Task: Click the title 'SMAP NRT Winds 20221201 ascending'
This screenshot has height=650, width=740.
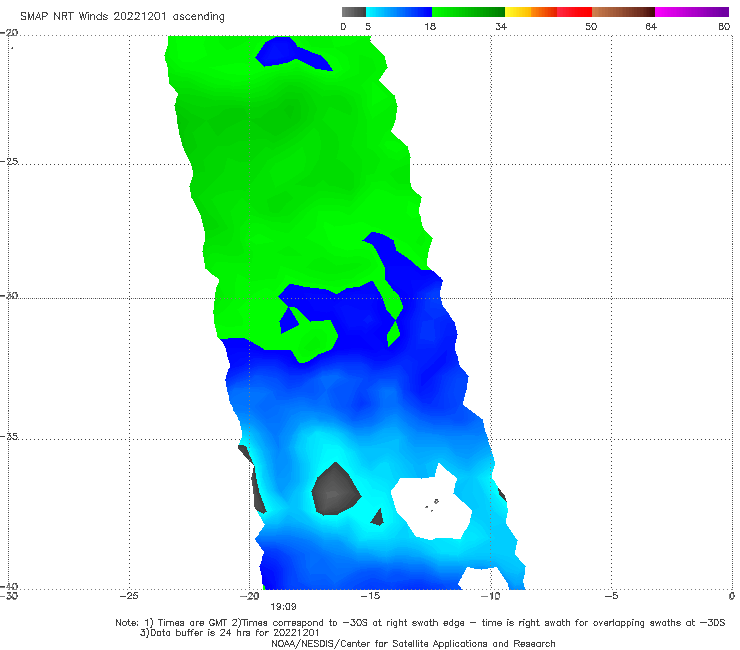Action: [122, 17]
